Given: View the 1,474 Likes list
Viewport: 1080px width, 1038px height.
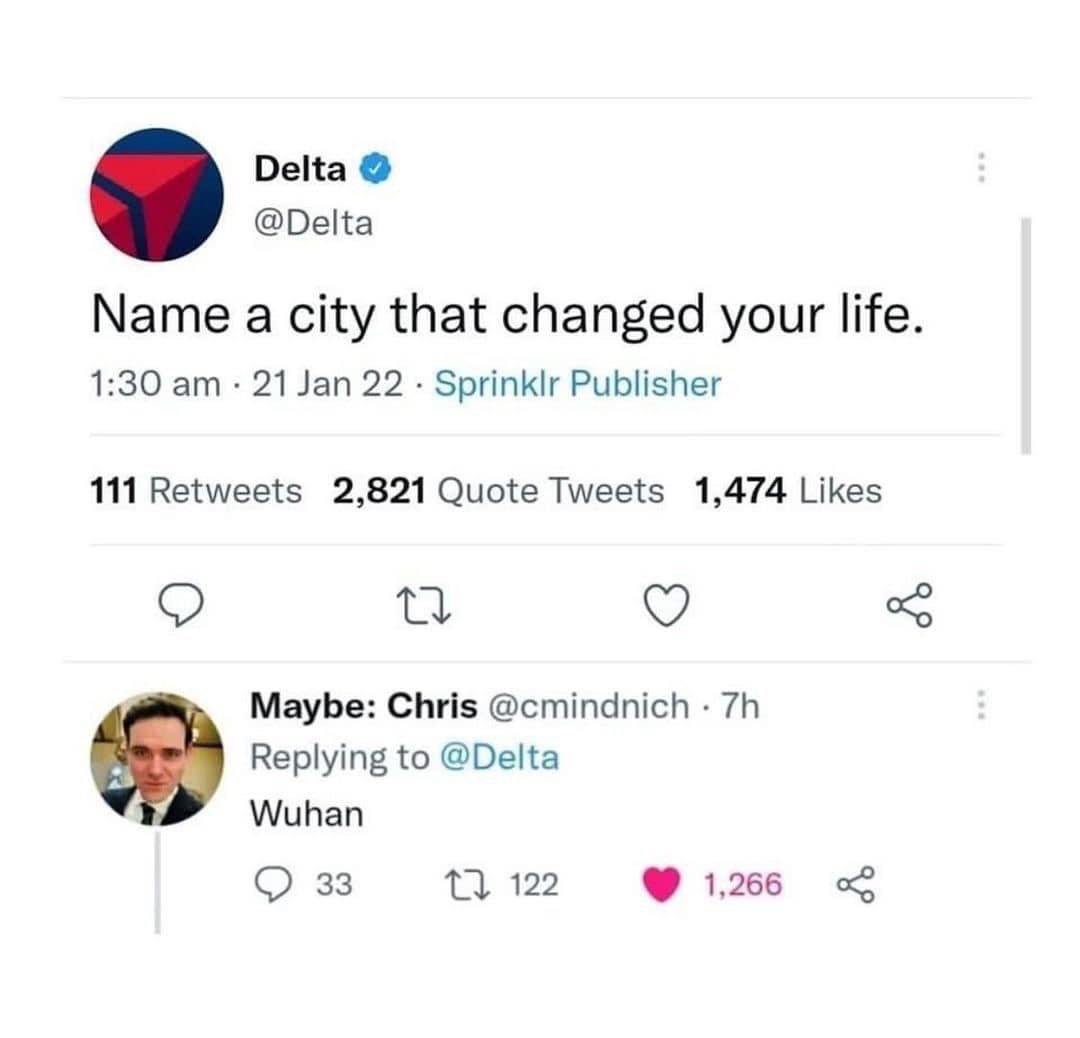Looking at the screenshot, I should [x=788, y=491].
